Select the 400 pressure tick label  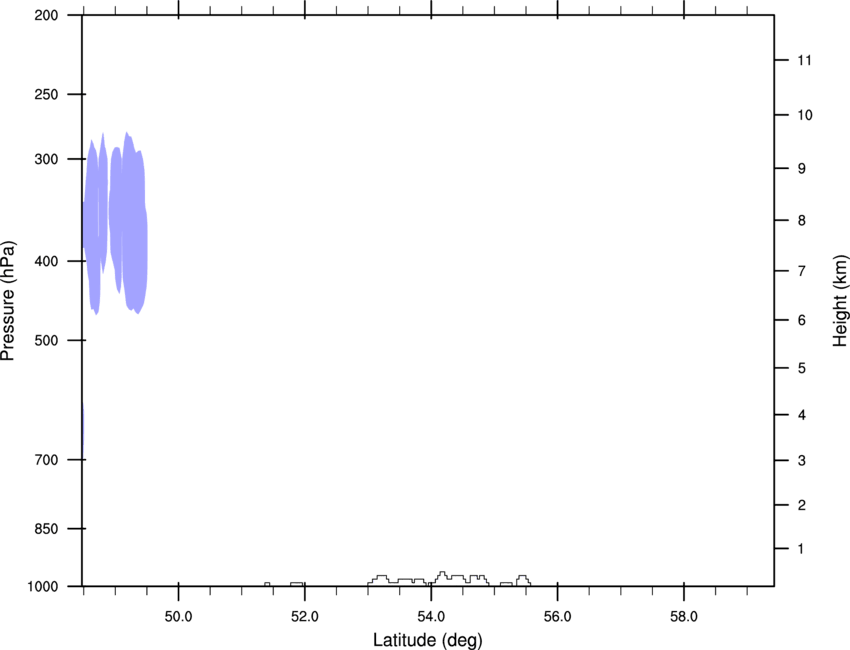46,261
